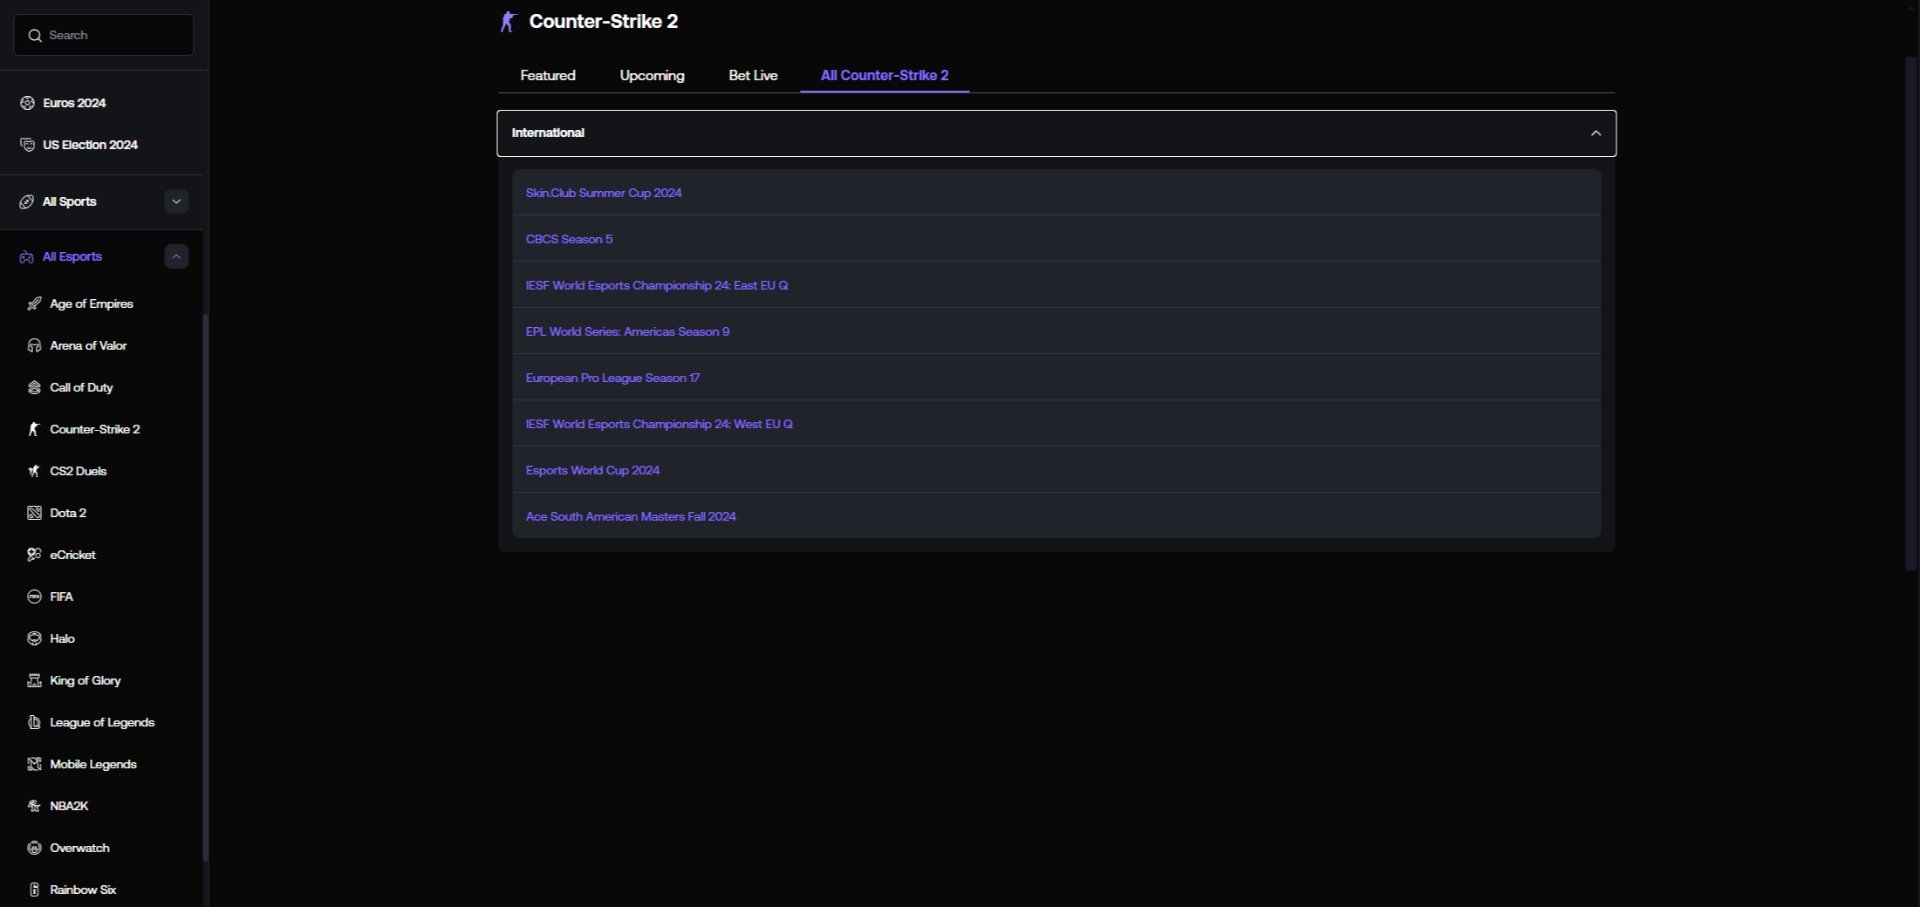This screenshot has height=907, width=1920.
Task: Choose Dota 2 from esports list
Action: 68,513
